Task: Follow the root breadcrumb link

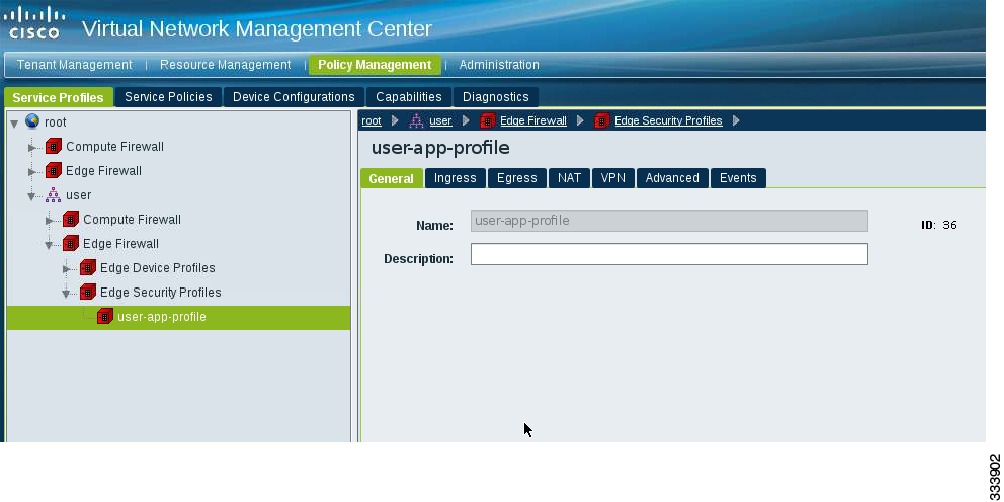Action: [371, 120]
